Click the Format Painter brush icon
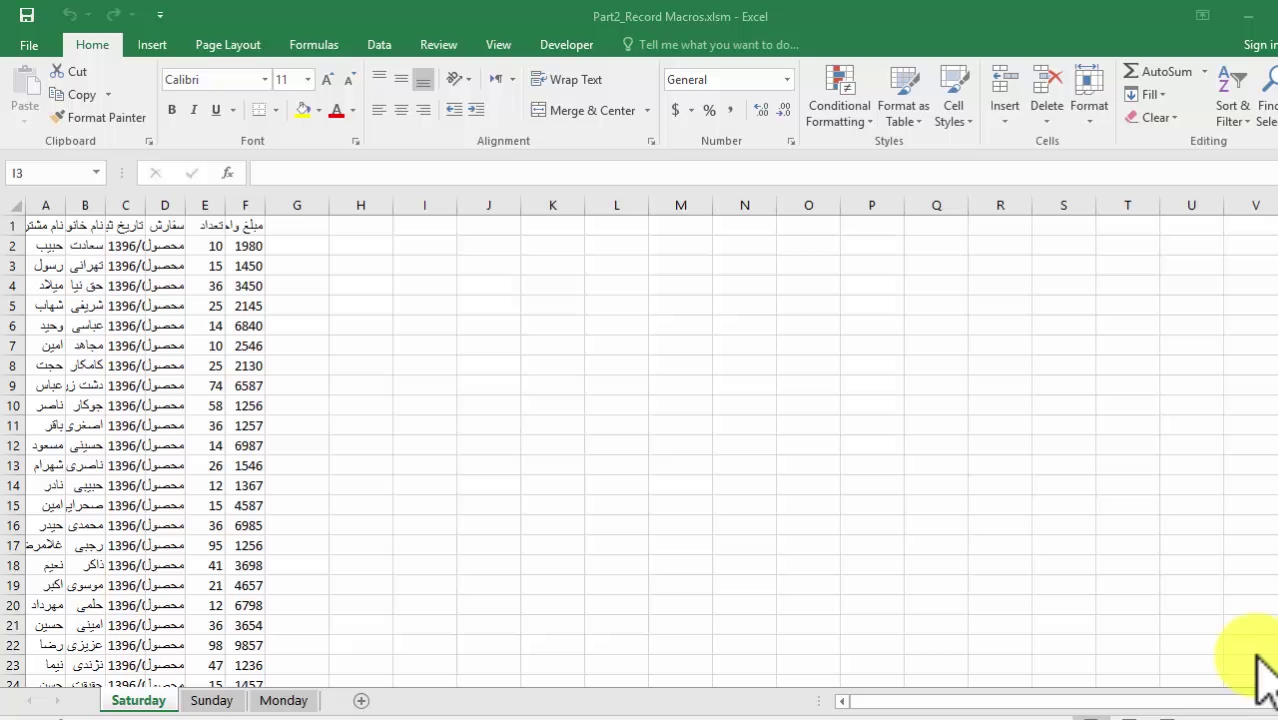1278x720 pixels. point(58,117)
